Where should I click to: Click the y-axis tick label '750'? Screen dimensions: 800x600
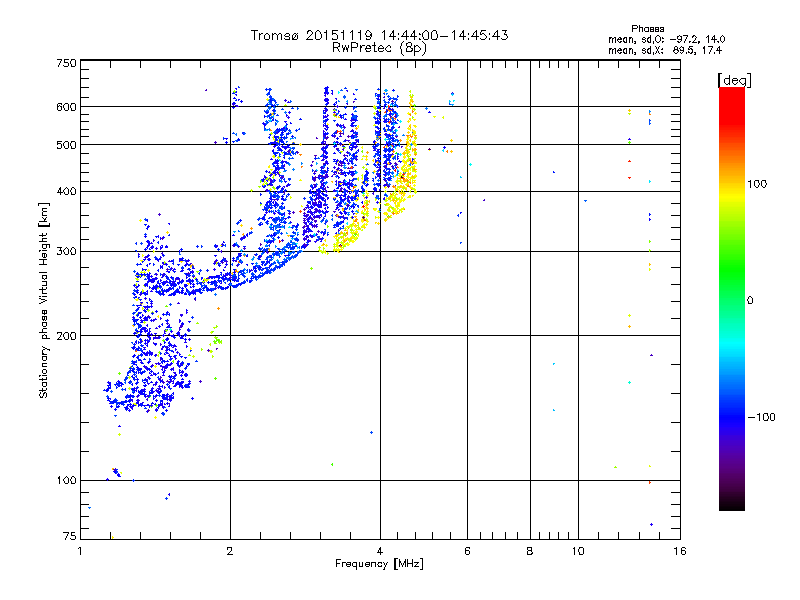point(67,63)
